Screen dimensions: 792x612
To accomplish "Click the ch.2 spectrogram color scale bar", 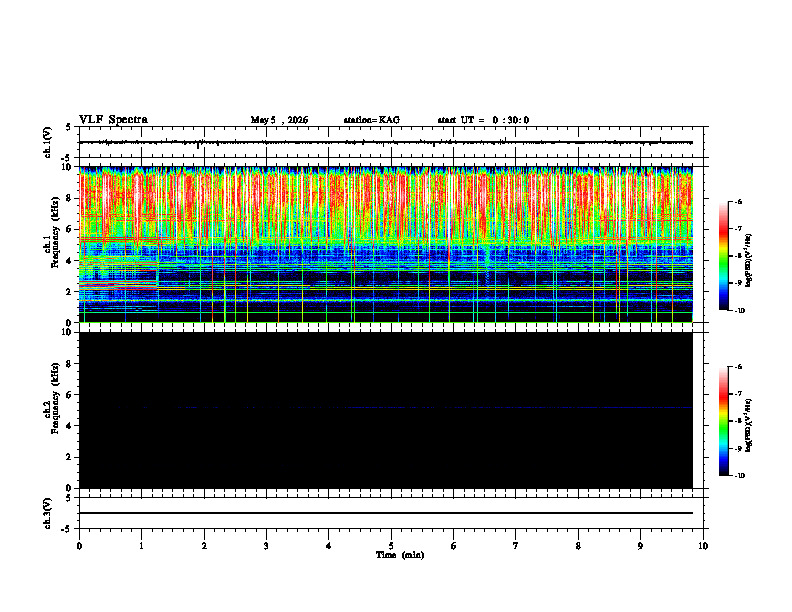I will pos(724,421).
